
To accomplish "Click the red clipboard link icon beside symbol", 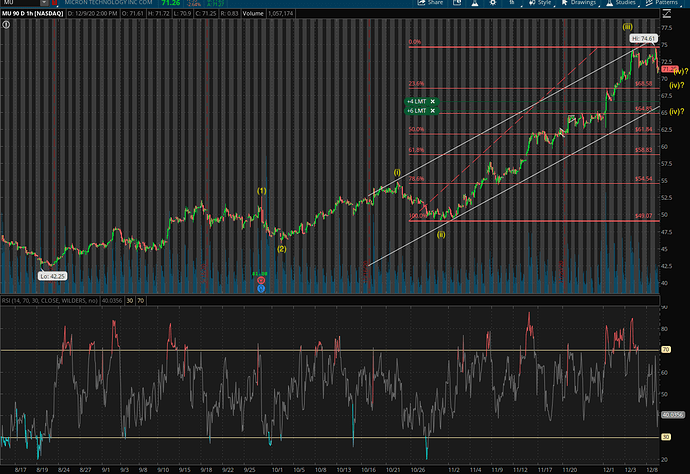I will coord(55,3).
